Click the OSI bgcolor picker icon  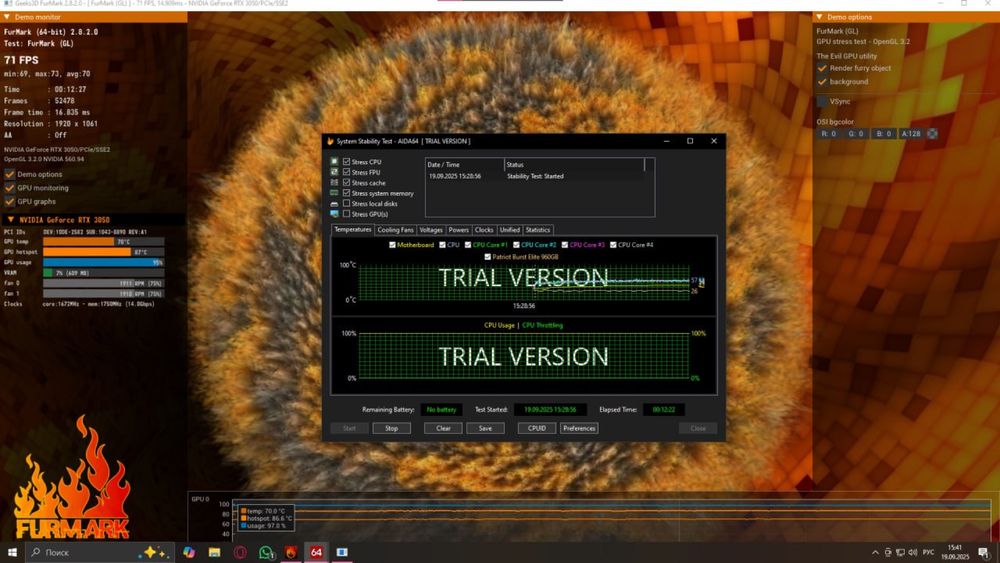coord(932,134)
